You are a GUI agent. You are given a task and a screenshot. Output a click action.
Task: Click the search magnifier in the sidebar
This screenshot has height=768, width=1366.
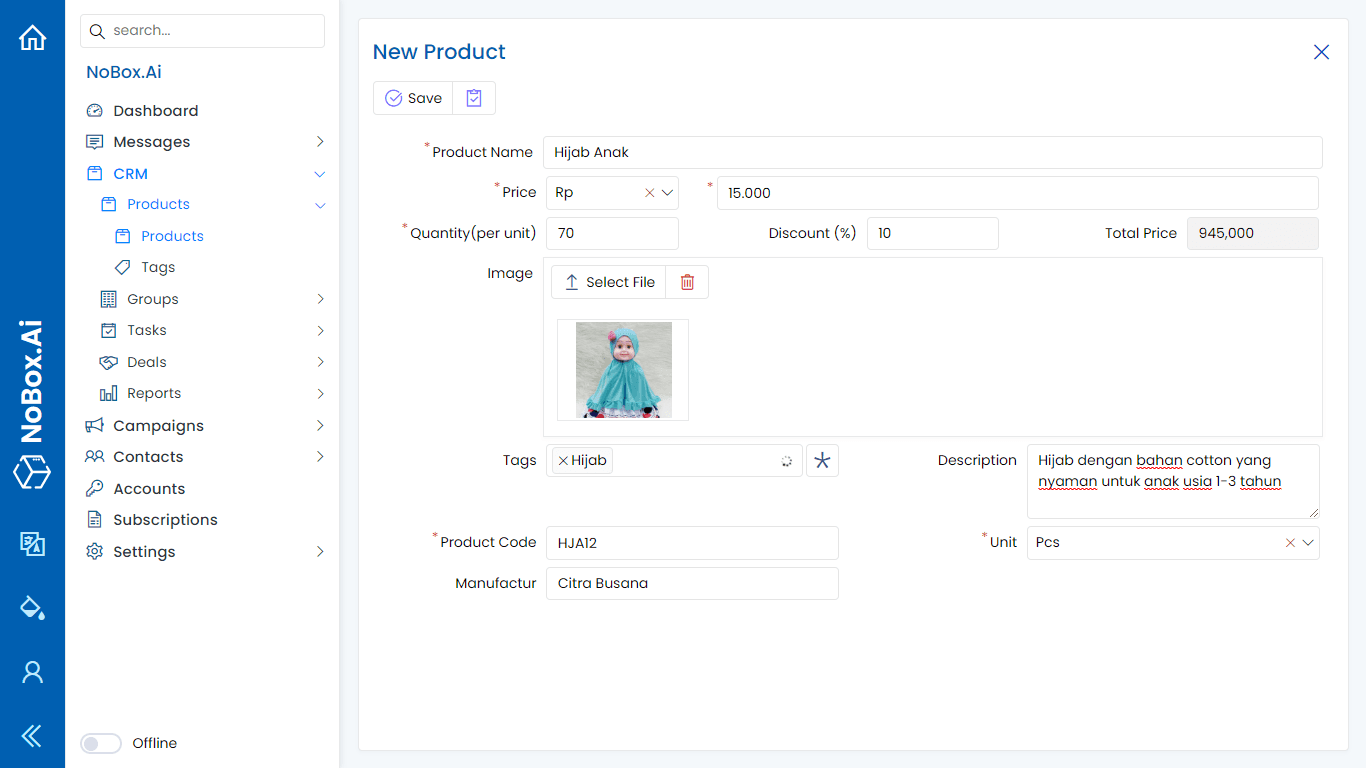pyautogui.click(x=97, y=31)
